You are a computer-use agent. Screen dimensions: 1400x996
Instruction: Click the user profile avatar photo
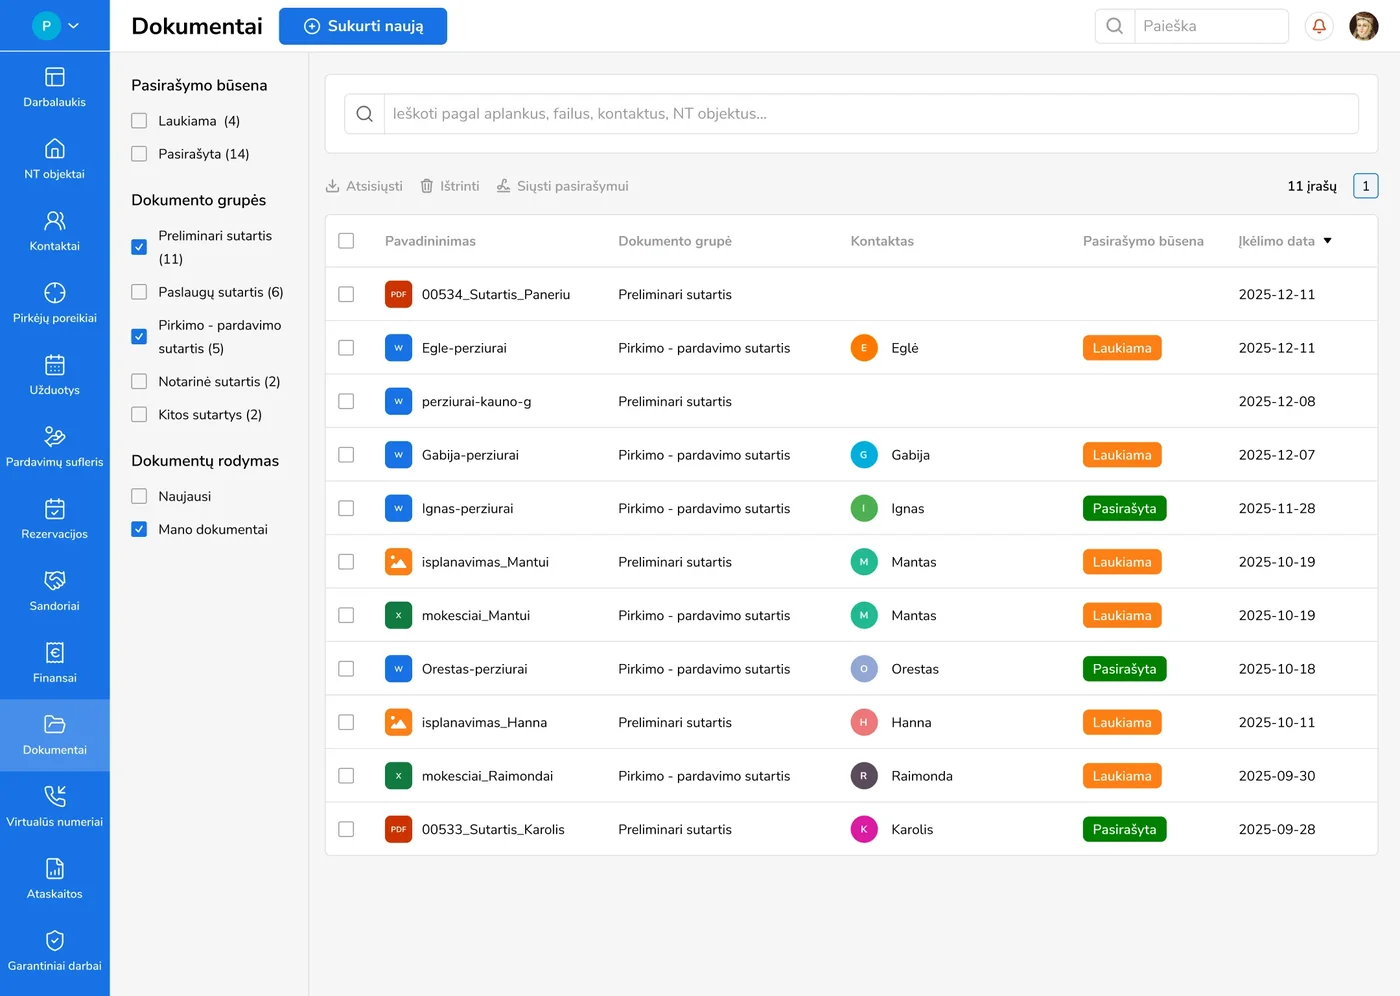coord(1363,26)
